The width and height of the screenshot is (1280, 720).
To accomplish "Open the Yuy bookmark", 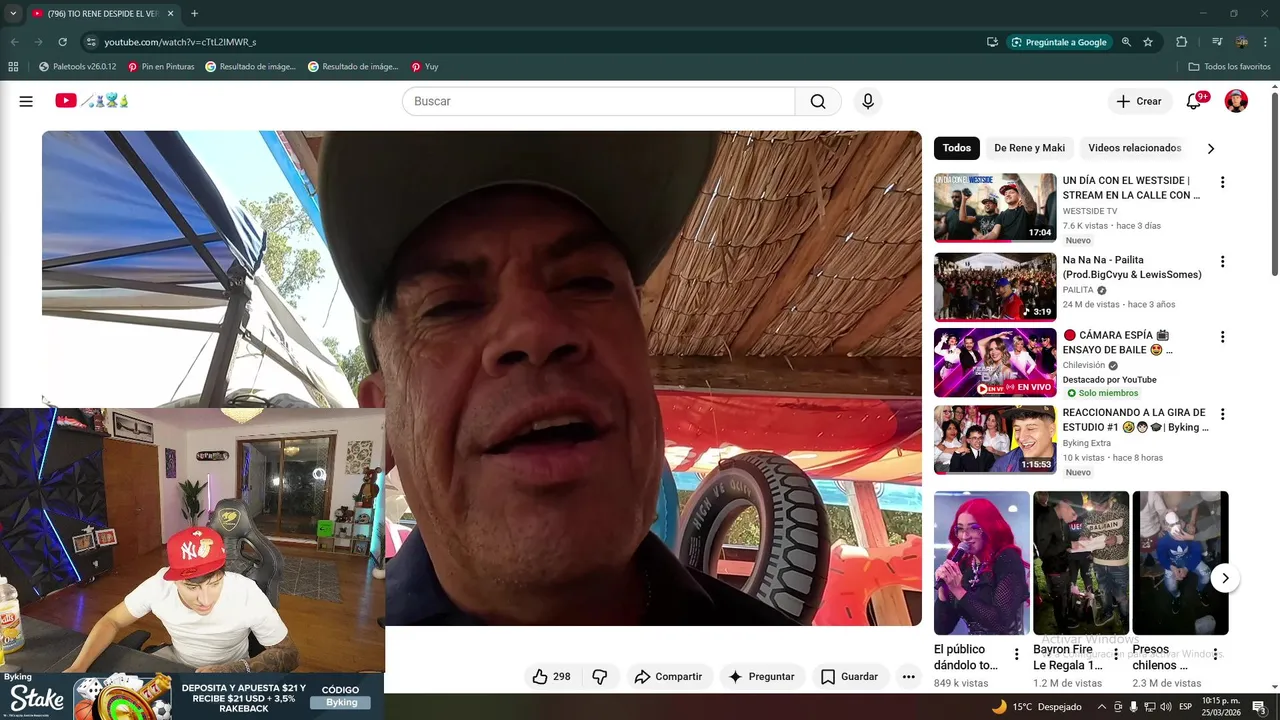I will [425, 67].
